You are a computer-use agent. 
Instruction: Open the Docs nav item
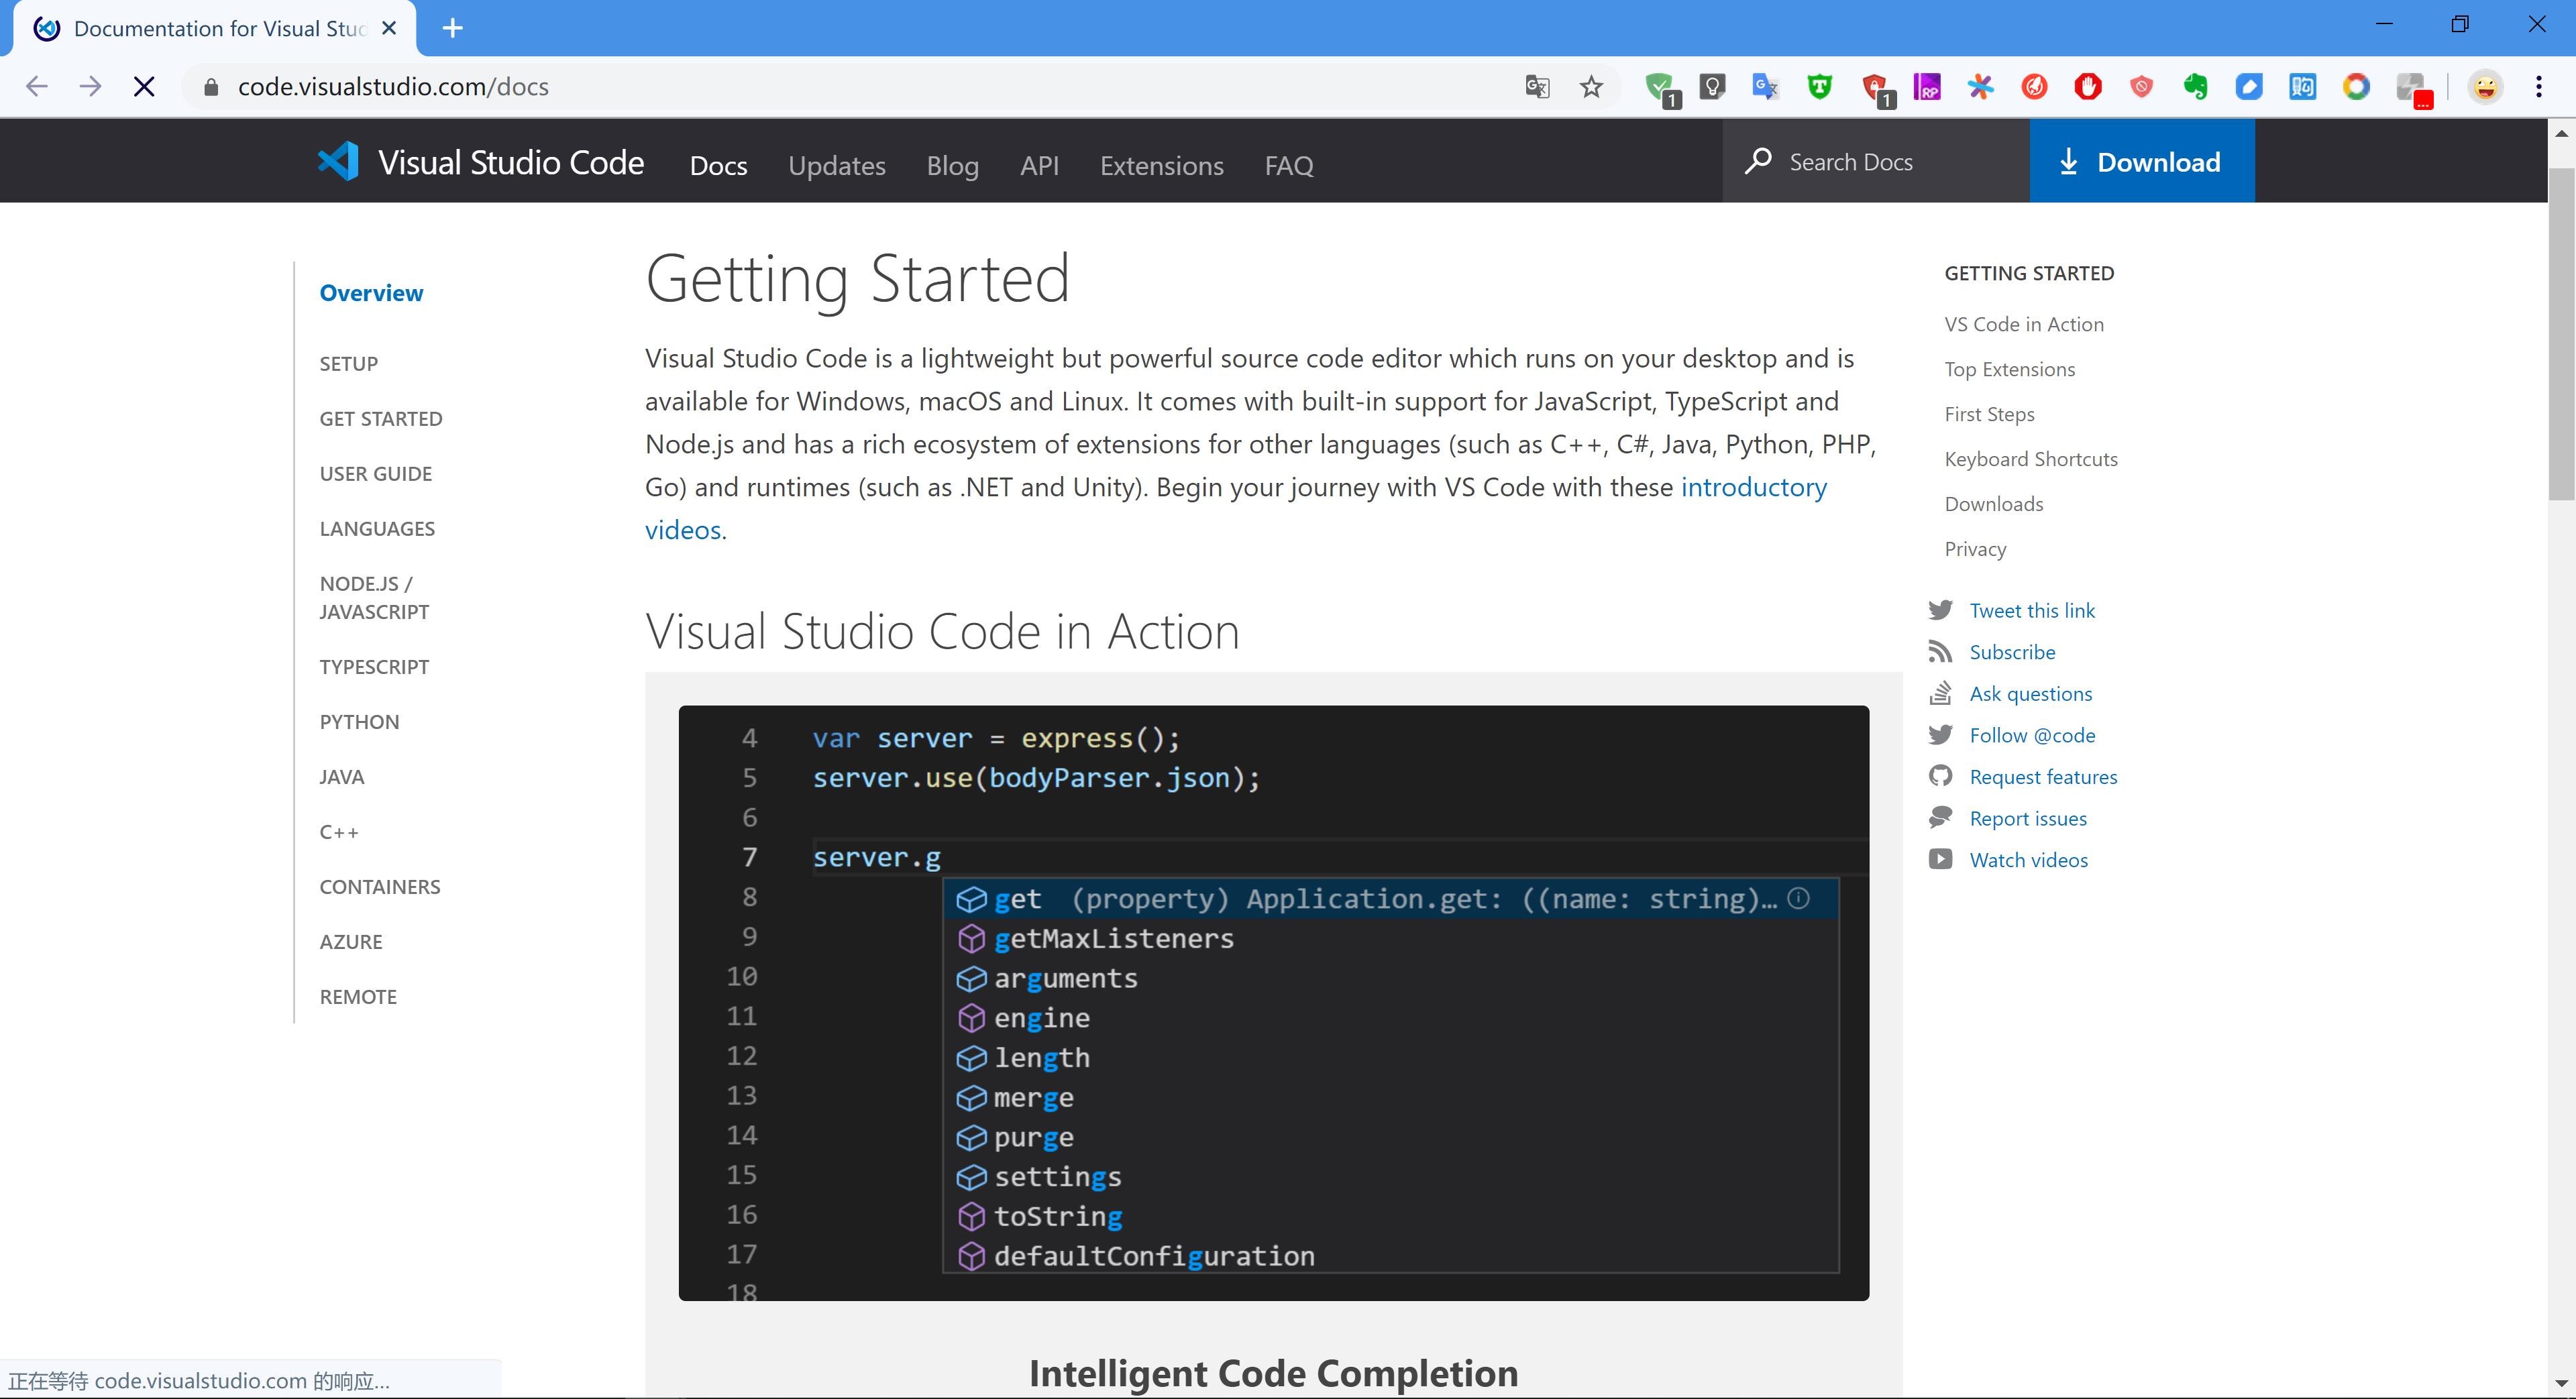click(x=718, y=165)
